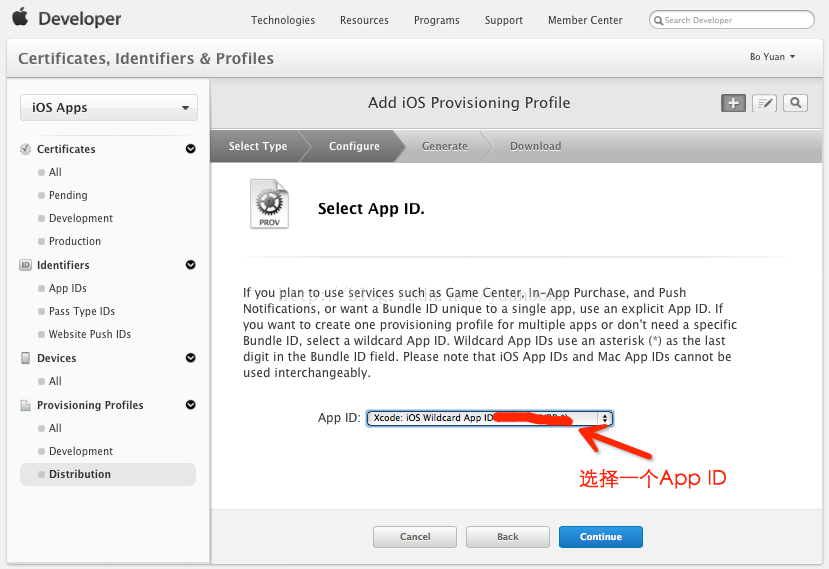
Task: Click the add (+) profile icon
Action: pyautogui.click(x=733, y=103)
